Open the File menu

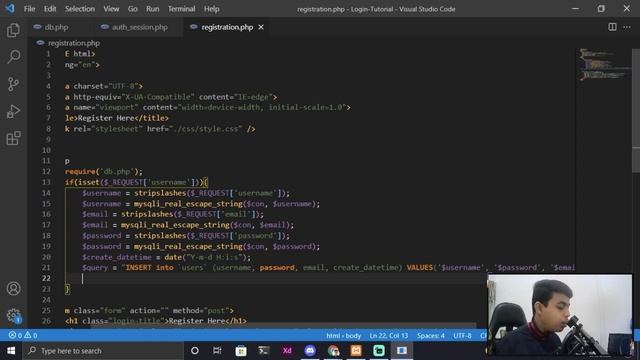[29, 9]
